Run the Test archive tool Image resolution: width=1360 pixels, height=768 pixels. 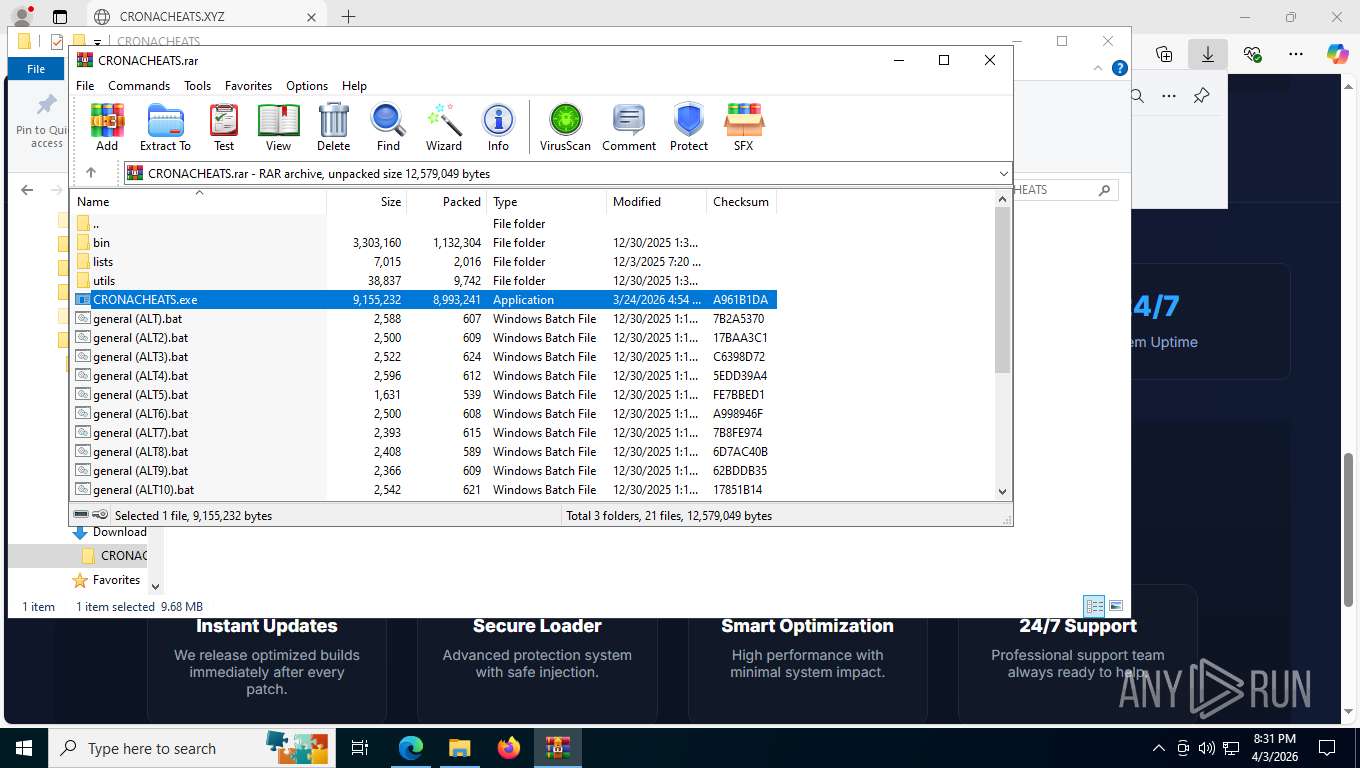click(x=224, y=127)
